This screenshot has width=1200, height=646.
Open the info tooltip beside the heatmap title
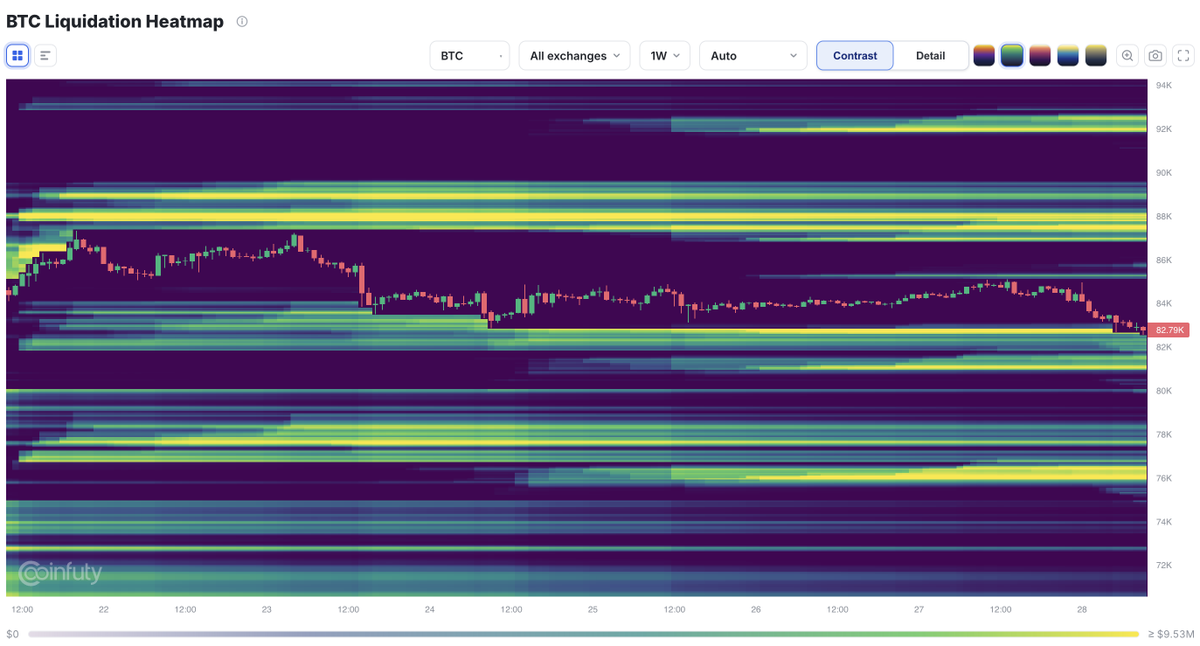242,21
